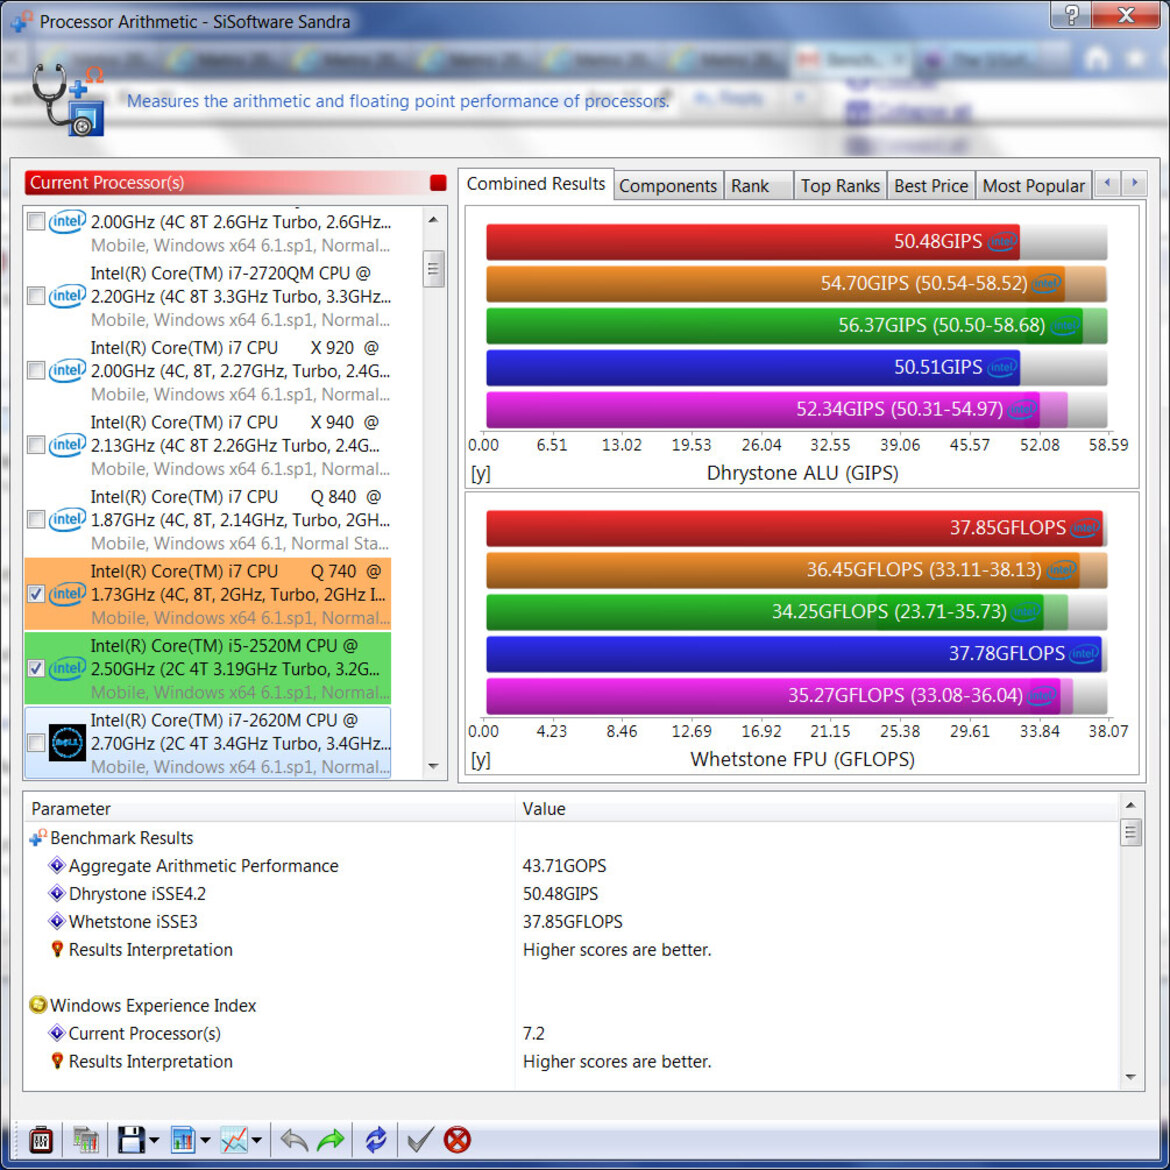Click the diamond icon beside Dhrystone iSSE4.2
Image resolution: width=1170 pixels, height=1170 pixels.
coord(57,893)
